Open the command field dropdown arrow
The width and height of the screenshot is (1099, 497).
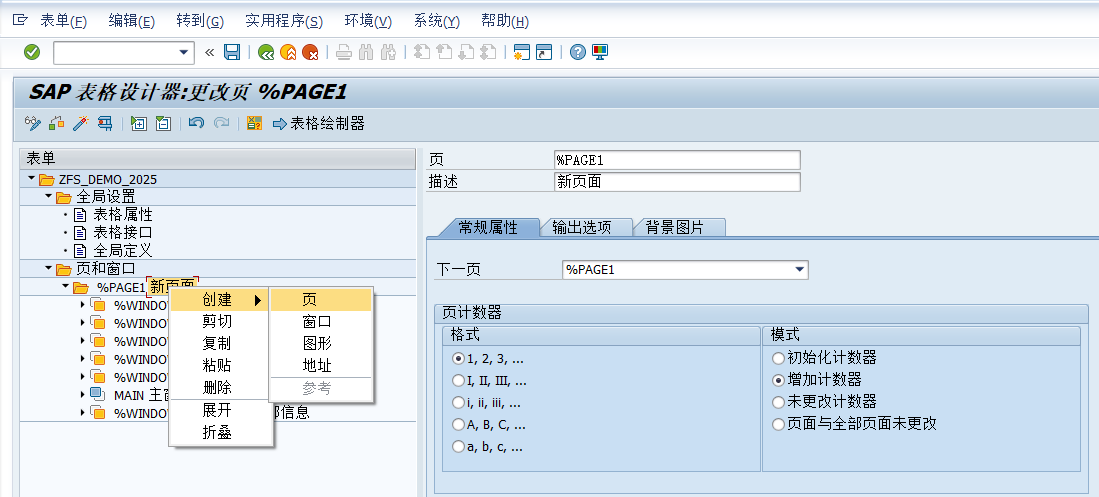pos(184,53)
